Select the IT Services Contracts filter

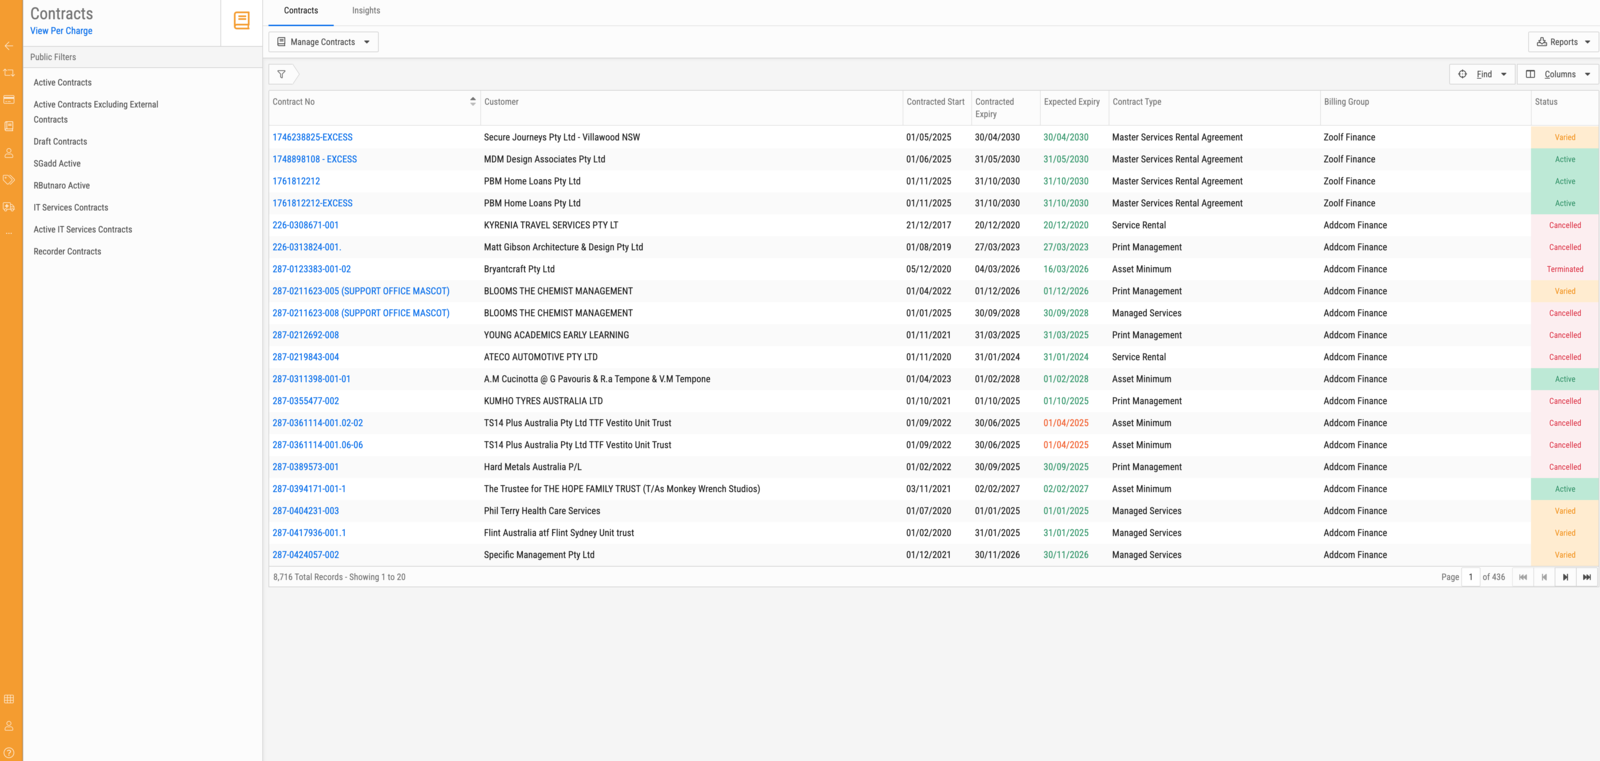pyautogui.click(x=71, y=208)
